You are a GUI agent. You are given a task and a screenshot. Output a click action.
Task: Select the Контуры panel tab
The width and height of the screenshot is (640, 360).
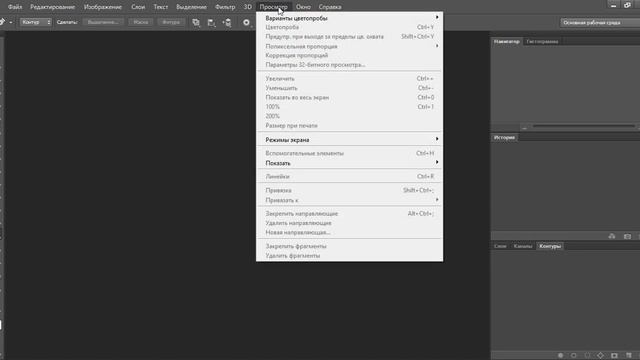pos(550,246)
